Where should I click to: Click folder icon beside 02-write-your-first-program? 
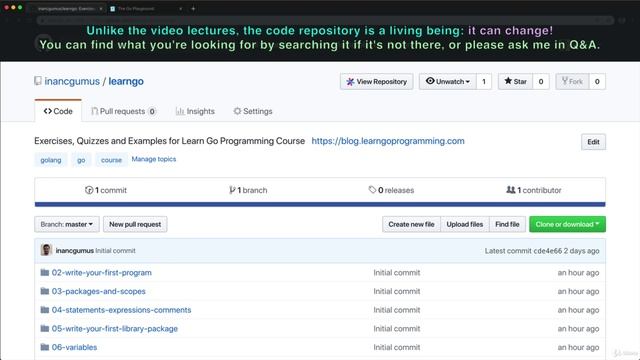tap(45, 272)
